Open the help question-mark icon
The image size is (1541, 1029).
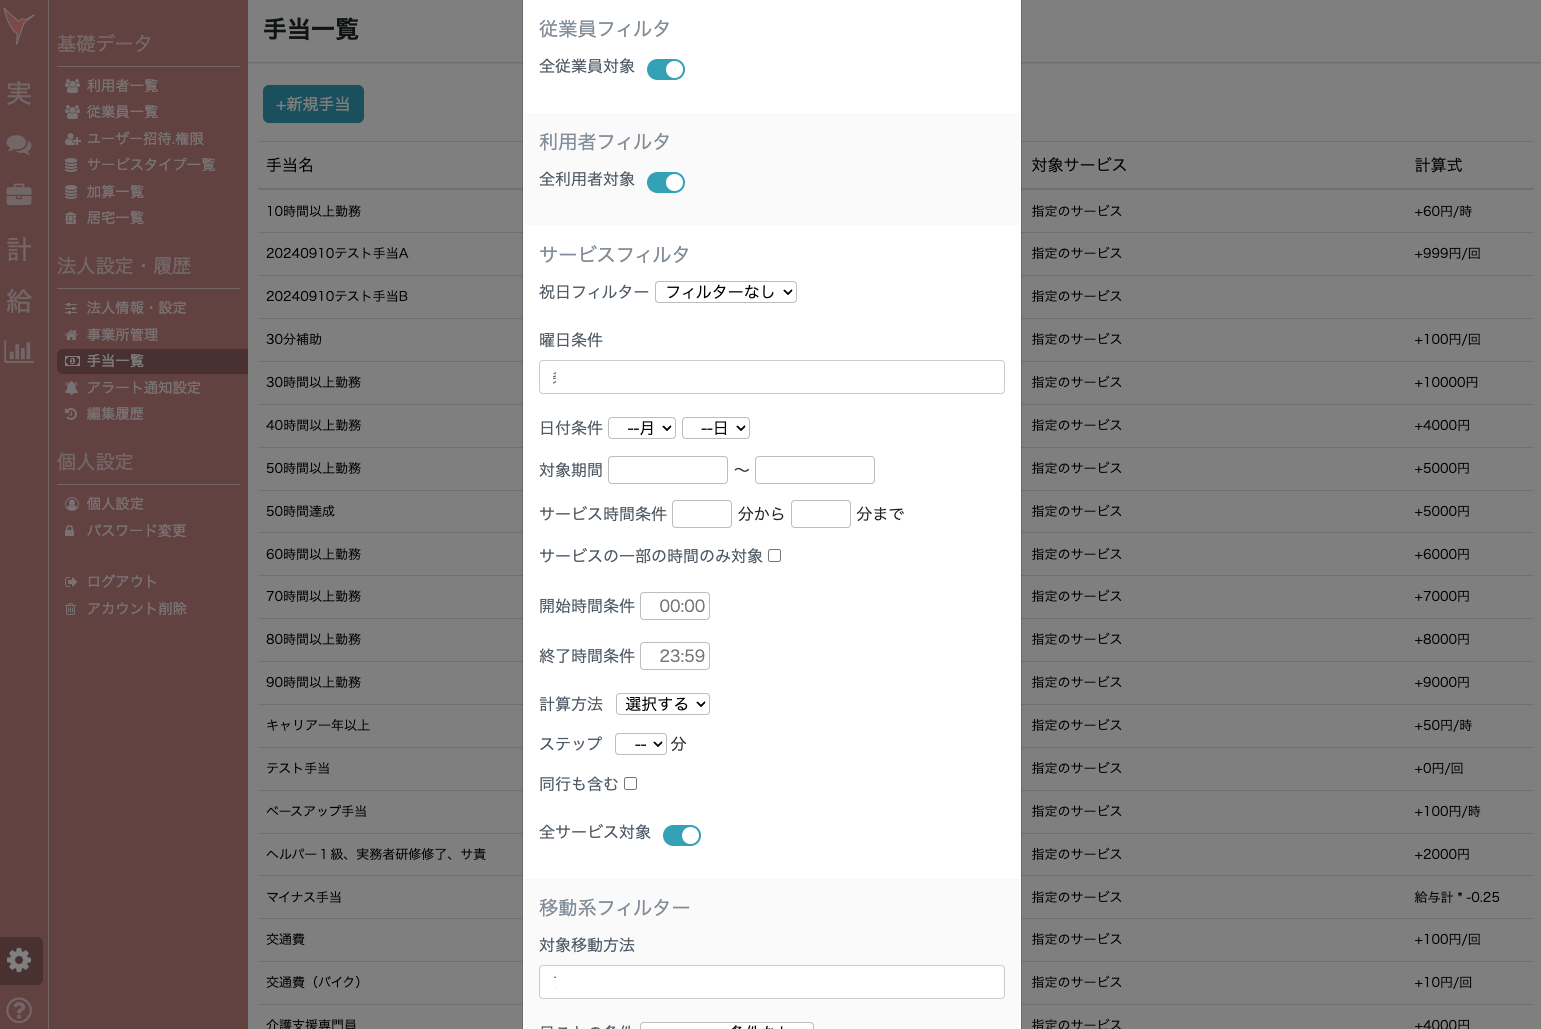(x=19, y=1010)
